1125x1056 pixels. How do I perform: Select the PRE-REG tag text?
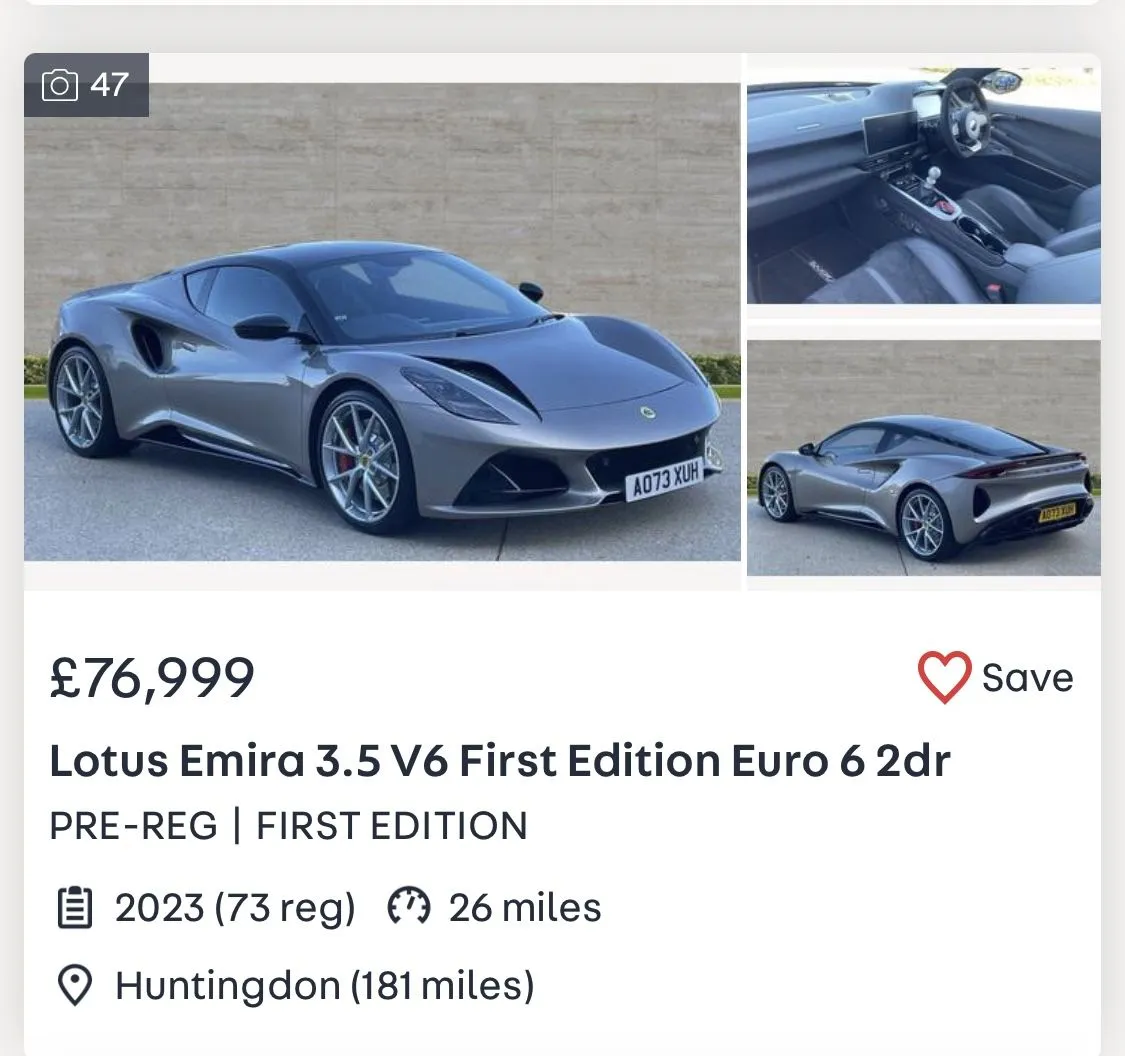133,826
